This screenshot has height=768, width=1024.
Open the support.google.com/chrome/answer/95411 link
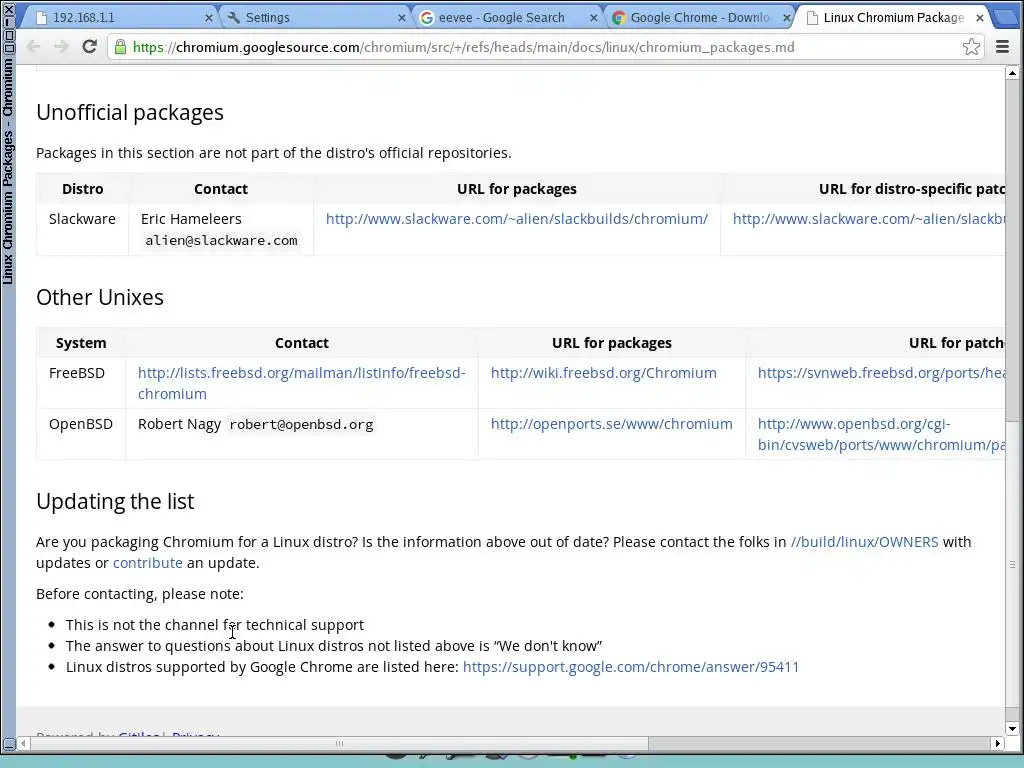click(x=631, y=667)
